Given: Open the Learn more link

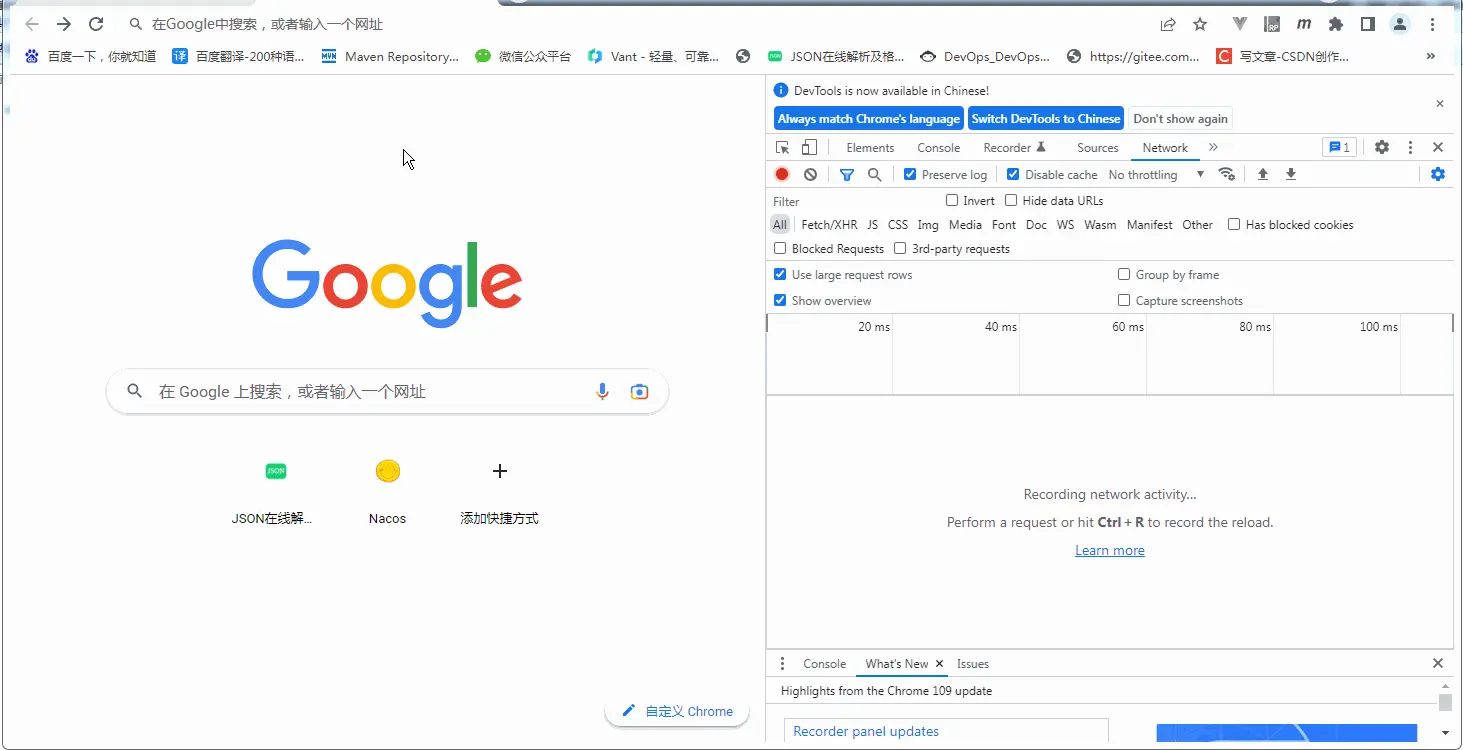Looking at the screenshot, I should click(x=1110, y=550).
